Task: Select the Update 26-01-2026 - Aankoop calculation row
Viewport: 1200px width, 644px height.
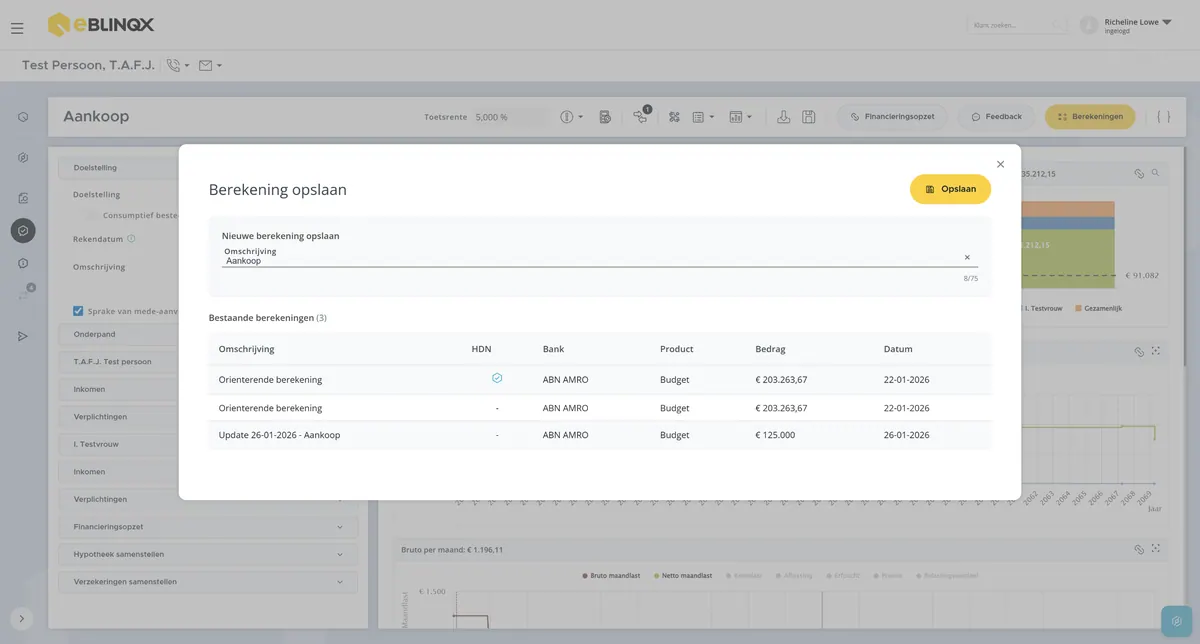Action: (x=600, y=435)
